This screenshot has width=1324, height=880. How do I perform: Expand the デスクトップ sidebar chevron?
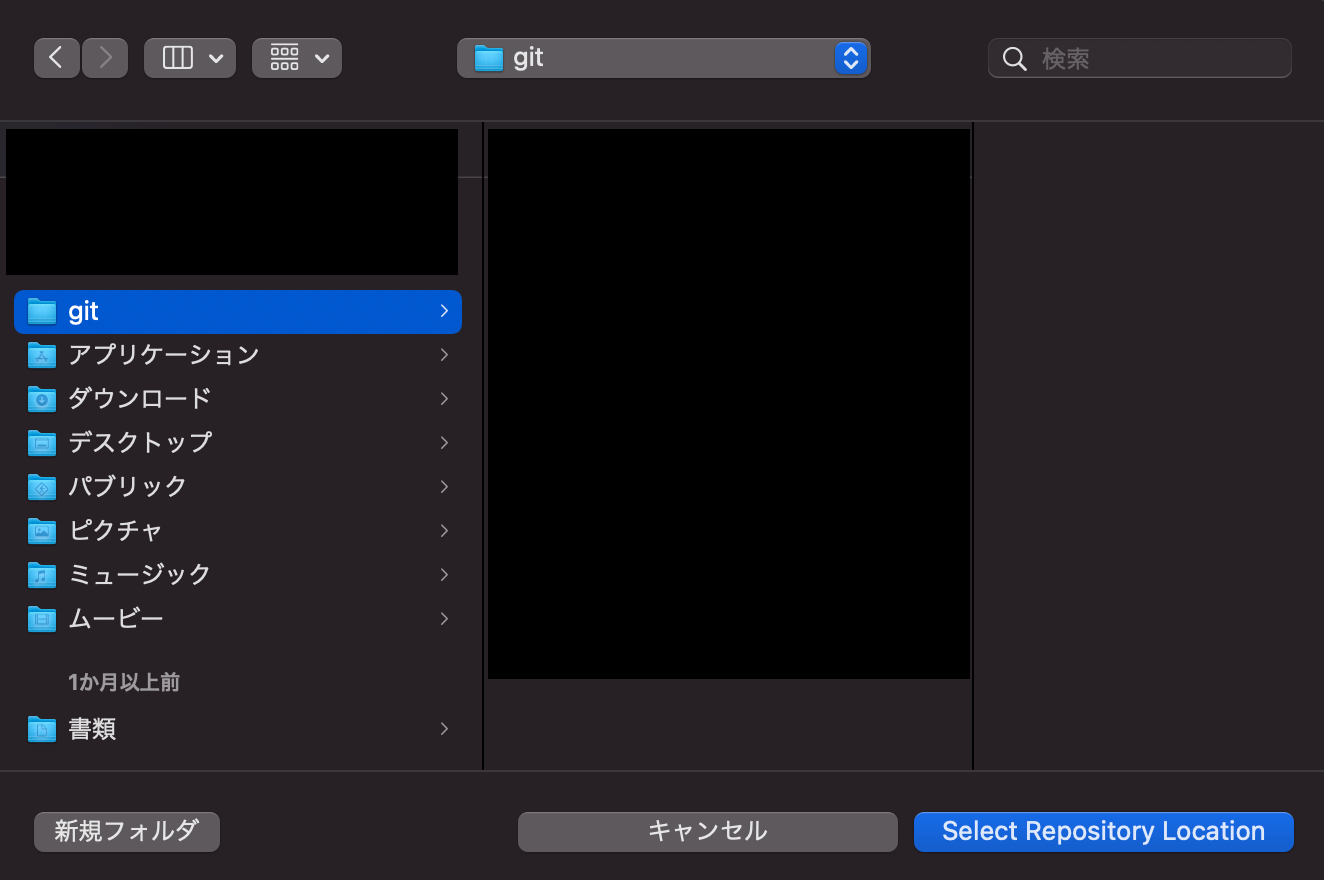click(x=444, y=443)
